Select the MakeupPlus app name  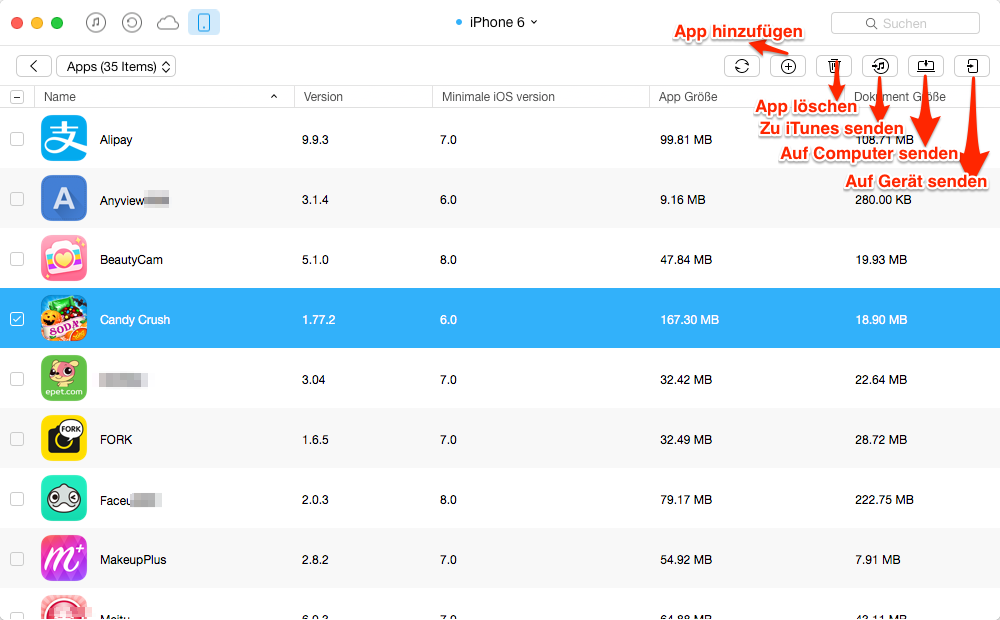pyautogui.click(x=133, y=559)
